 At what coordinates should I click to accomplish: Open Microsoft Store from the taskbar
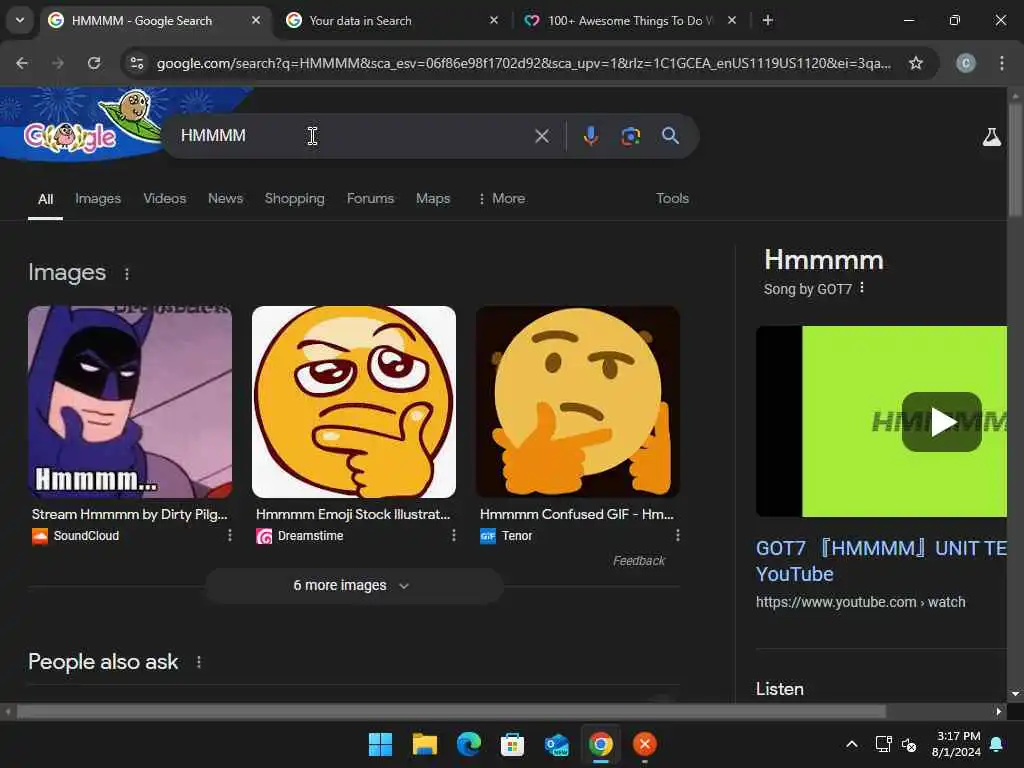(x=513, y=744)
